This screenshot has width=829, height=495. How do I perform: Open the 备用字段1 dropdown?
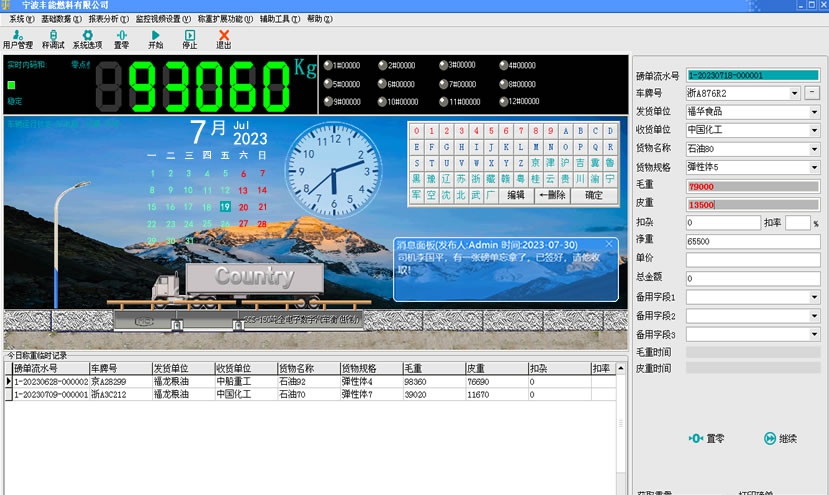814,297
